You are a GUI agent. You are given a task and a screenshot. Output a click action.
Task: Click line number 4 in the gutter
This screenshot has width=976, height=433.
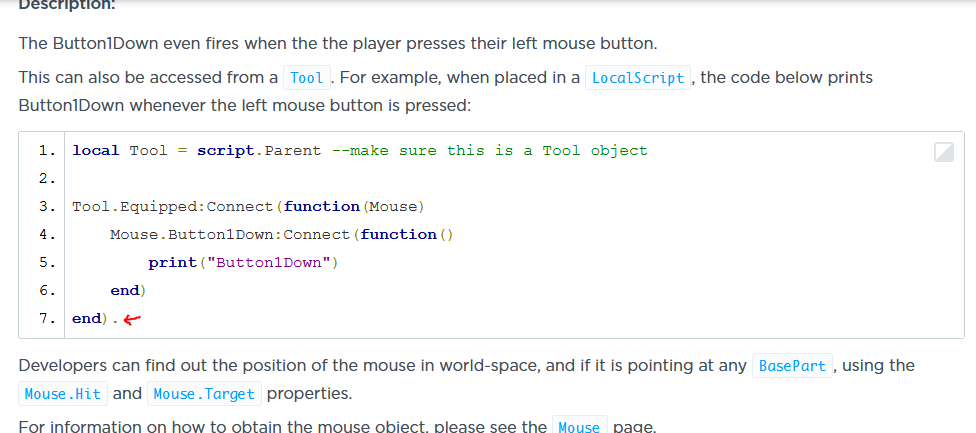(46, 235)
